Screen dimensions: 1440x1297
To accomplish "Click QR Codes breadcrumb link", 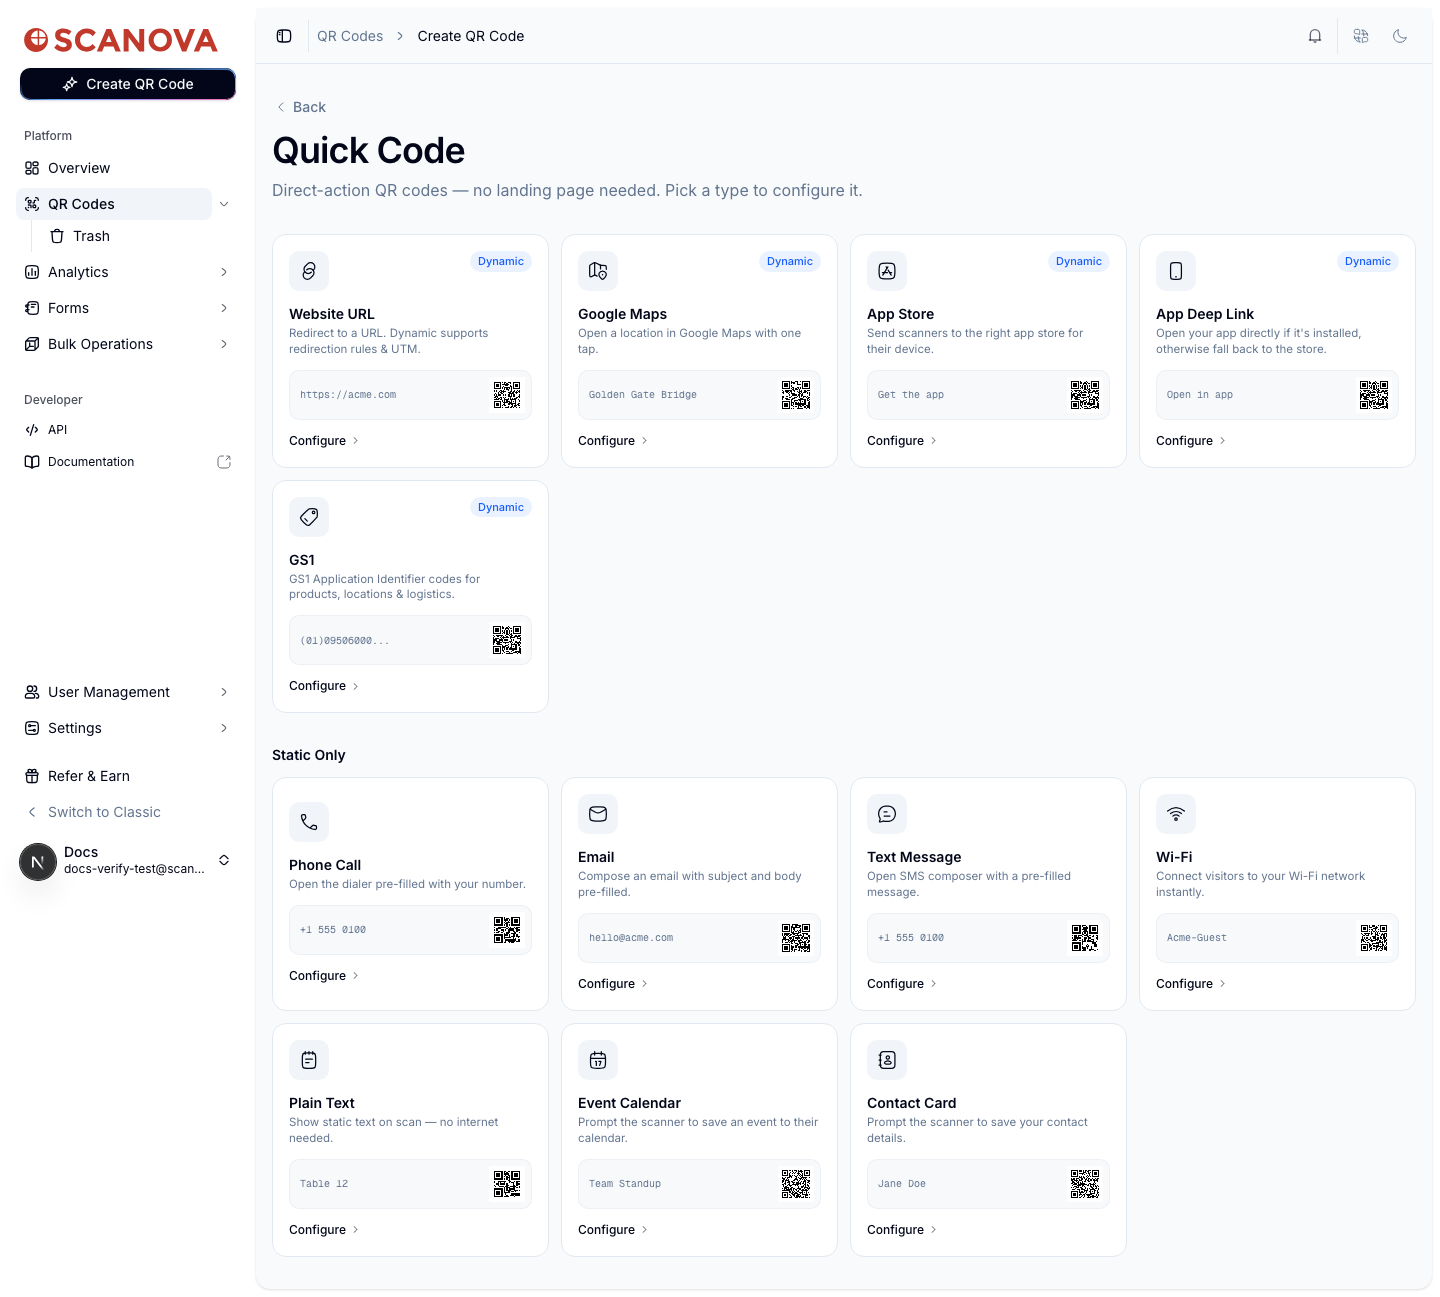I will click(350, 36).
